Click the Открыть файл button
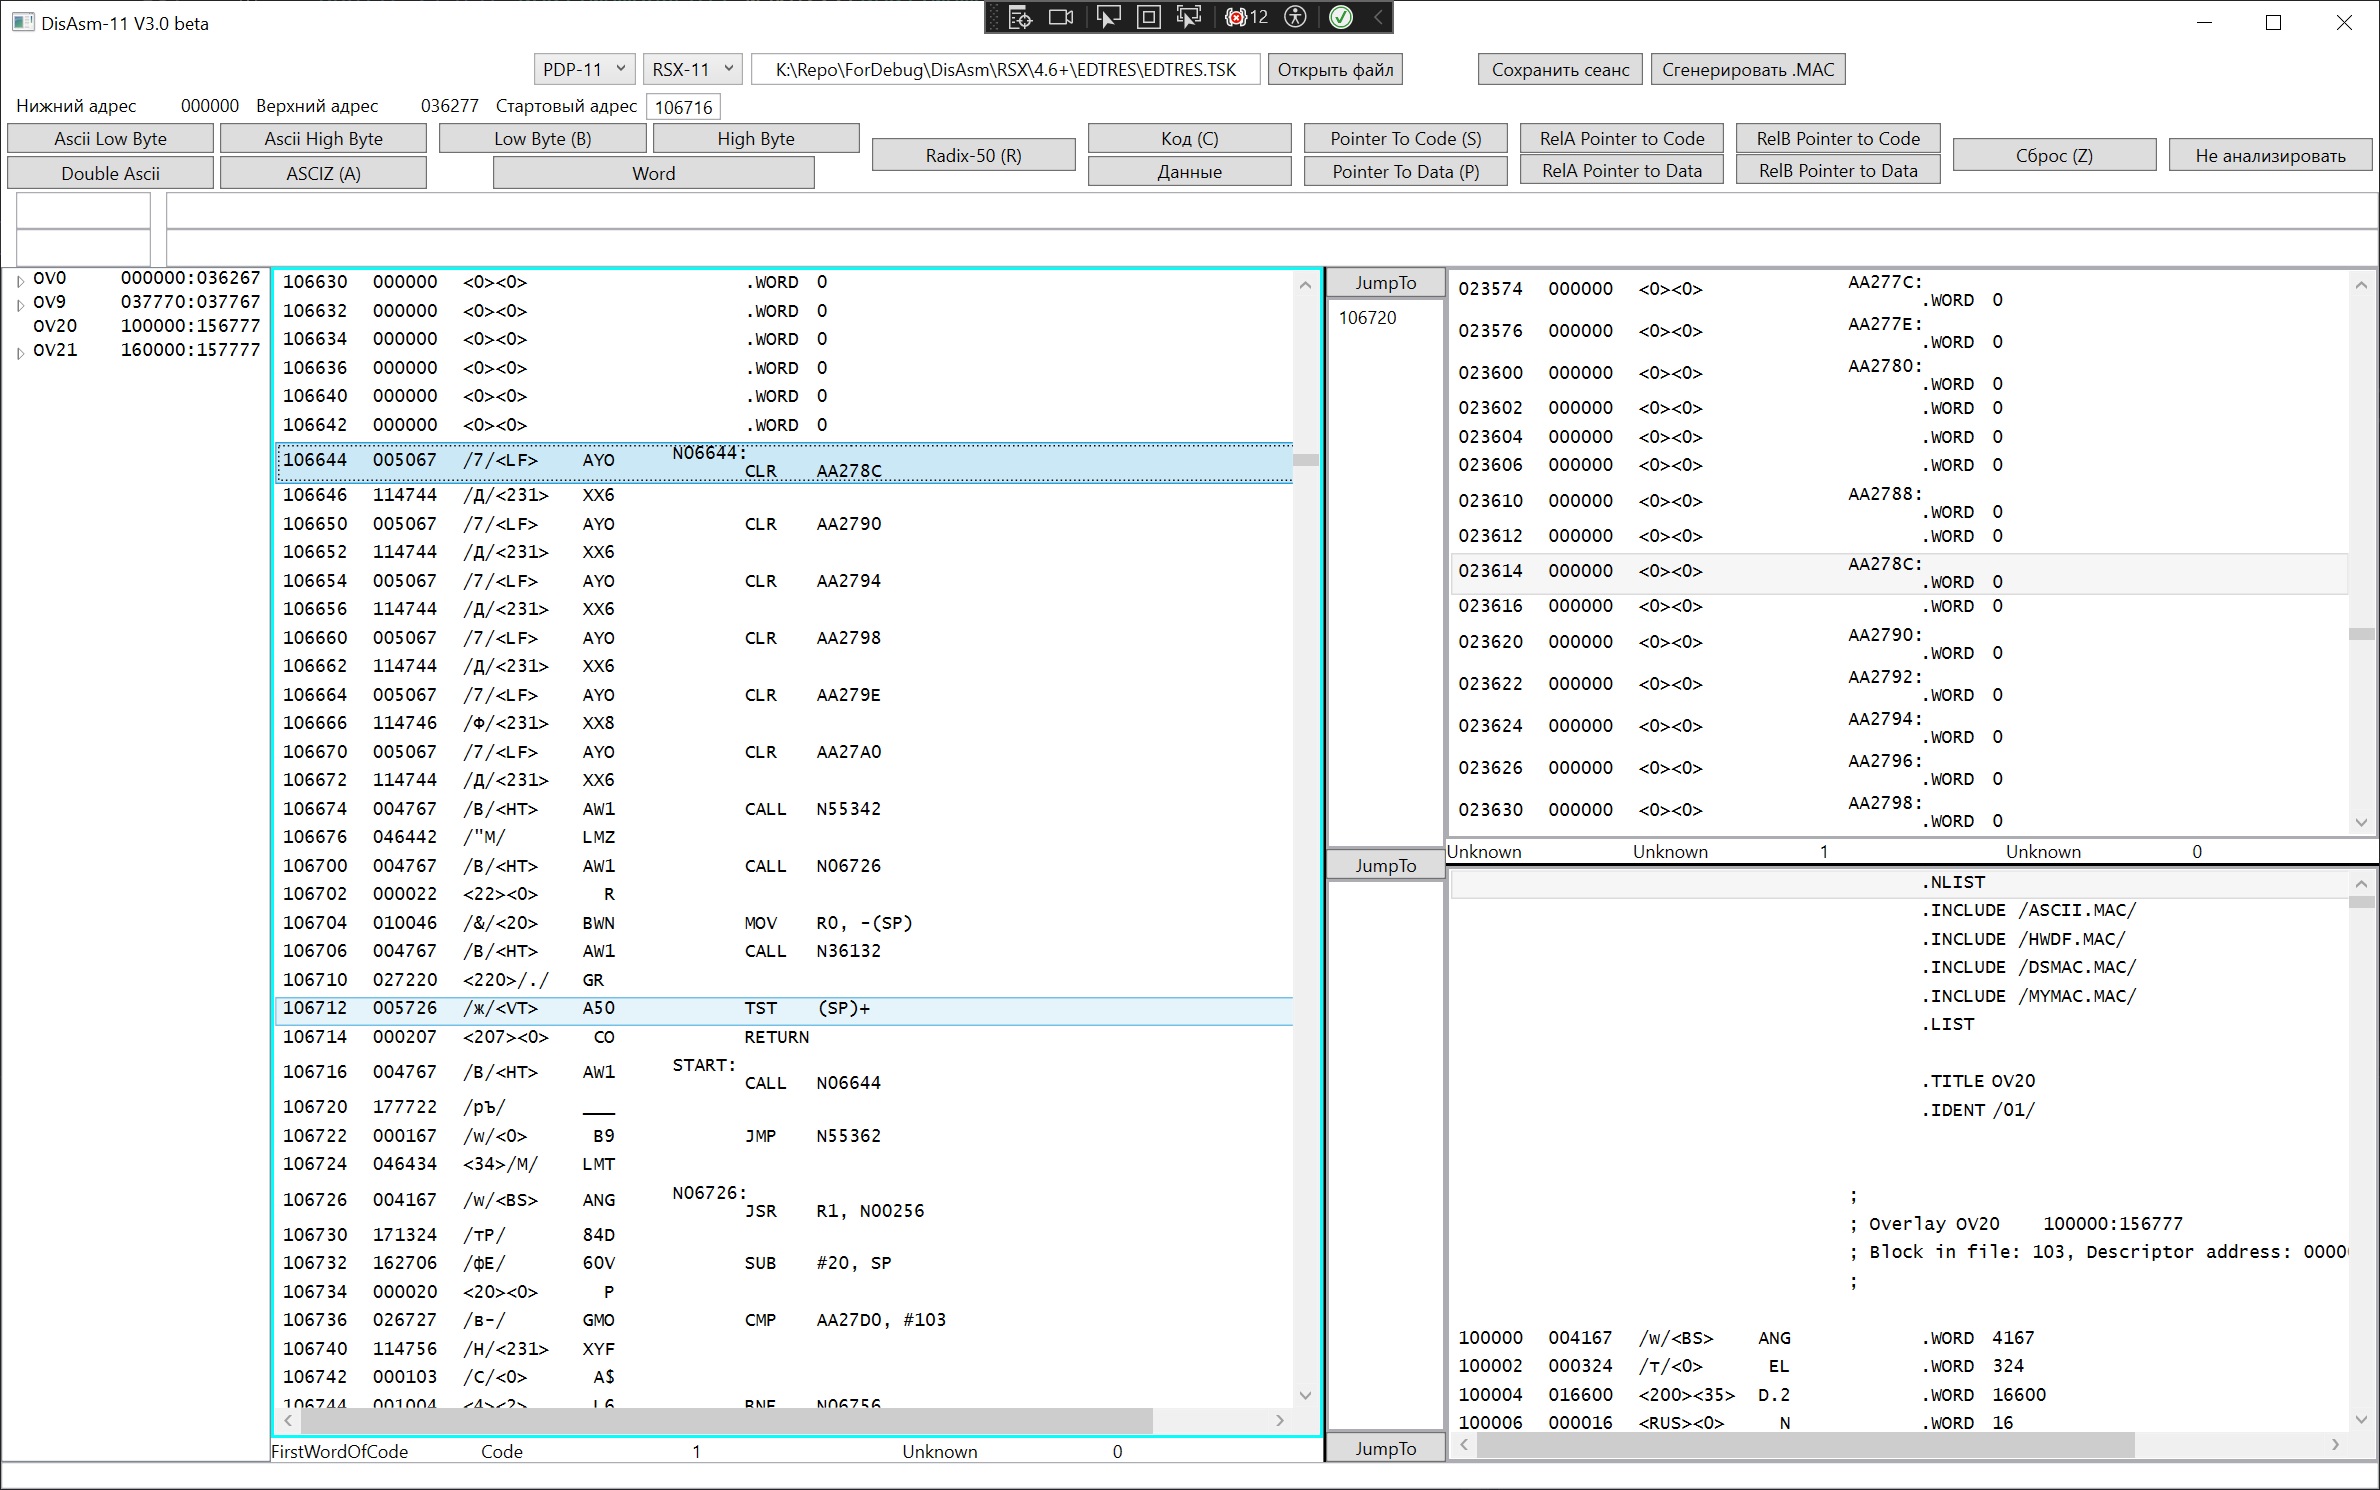Viewport: 2380px width, 1490px height. point(1335,69)
